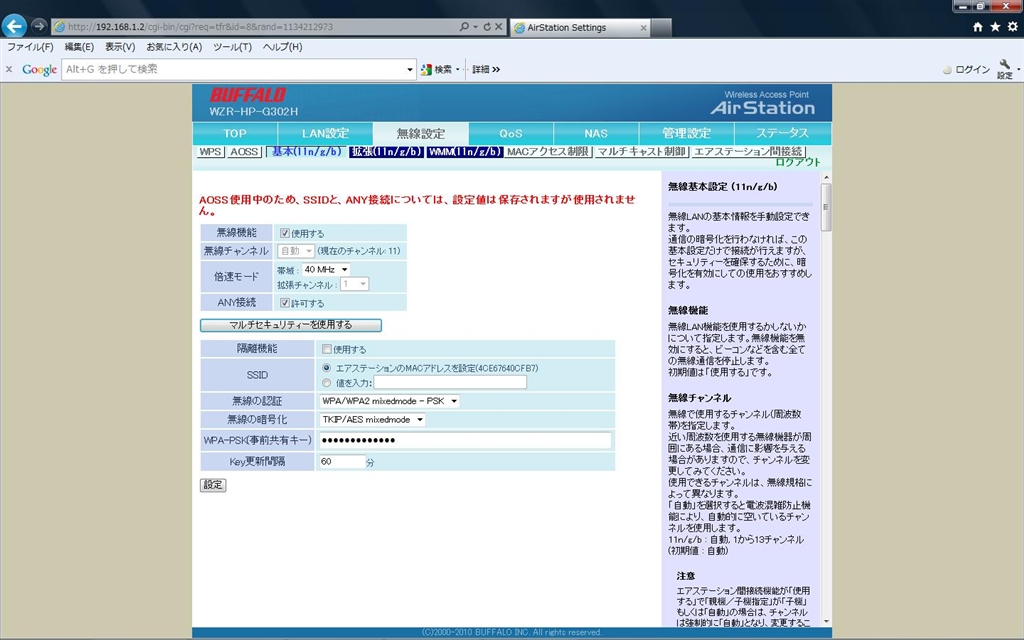
Task: Click the Google toolbar search input
Action: (x=234, y=69)
